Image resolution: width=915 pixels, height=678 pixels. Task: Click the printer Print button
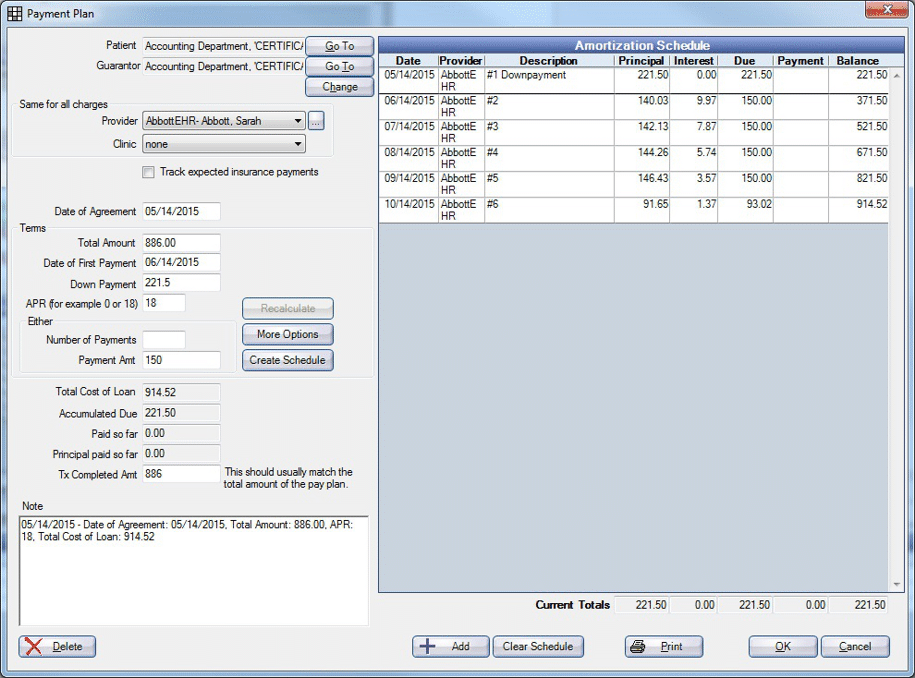tap(663, 647)
